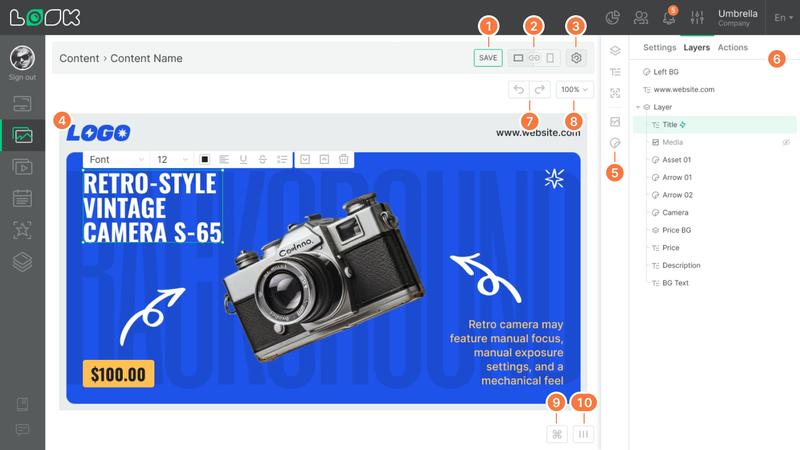The width and height of the screenshot is (800, 450).
Task: Select the text tool in side strip
Action: pyautogui.click(x=615, y=72)
